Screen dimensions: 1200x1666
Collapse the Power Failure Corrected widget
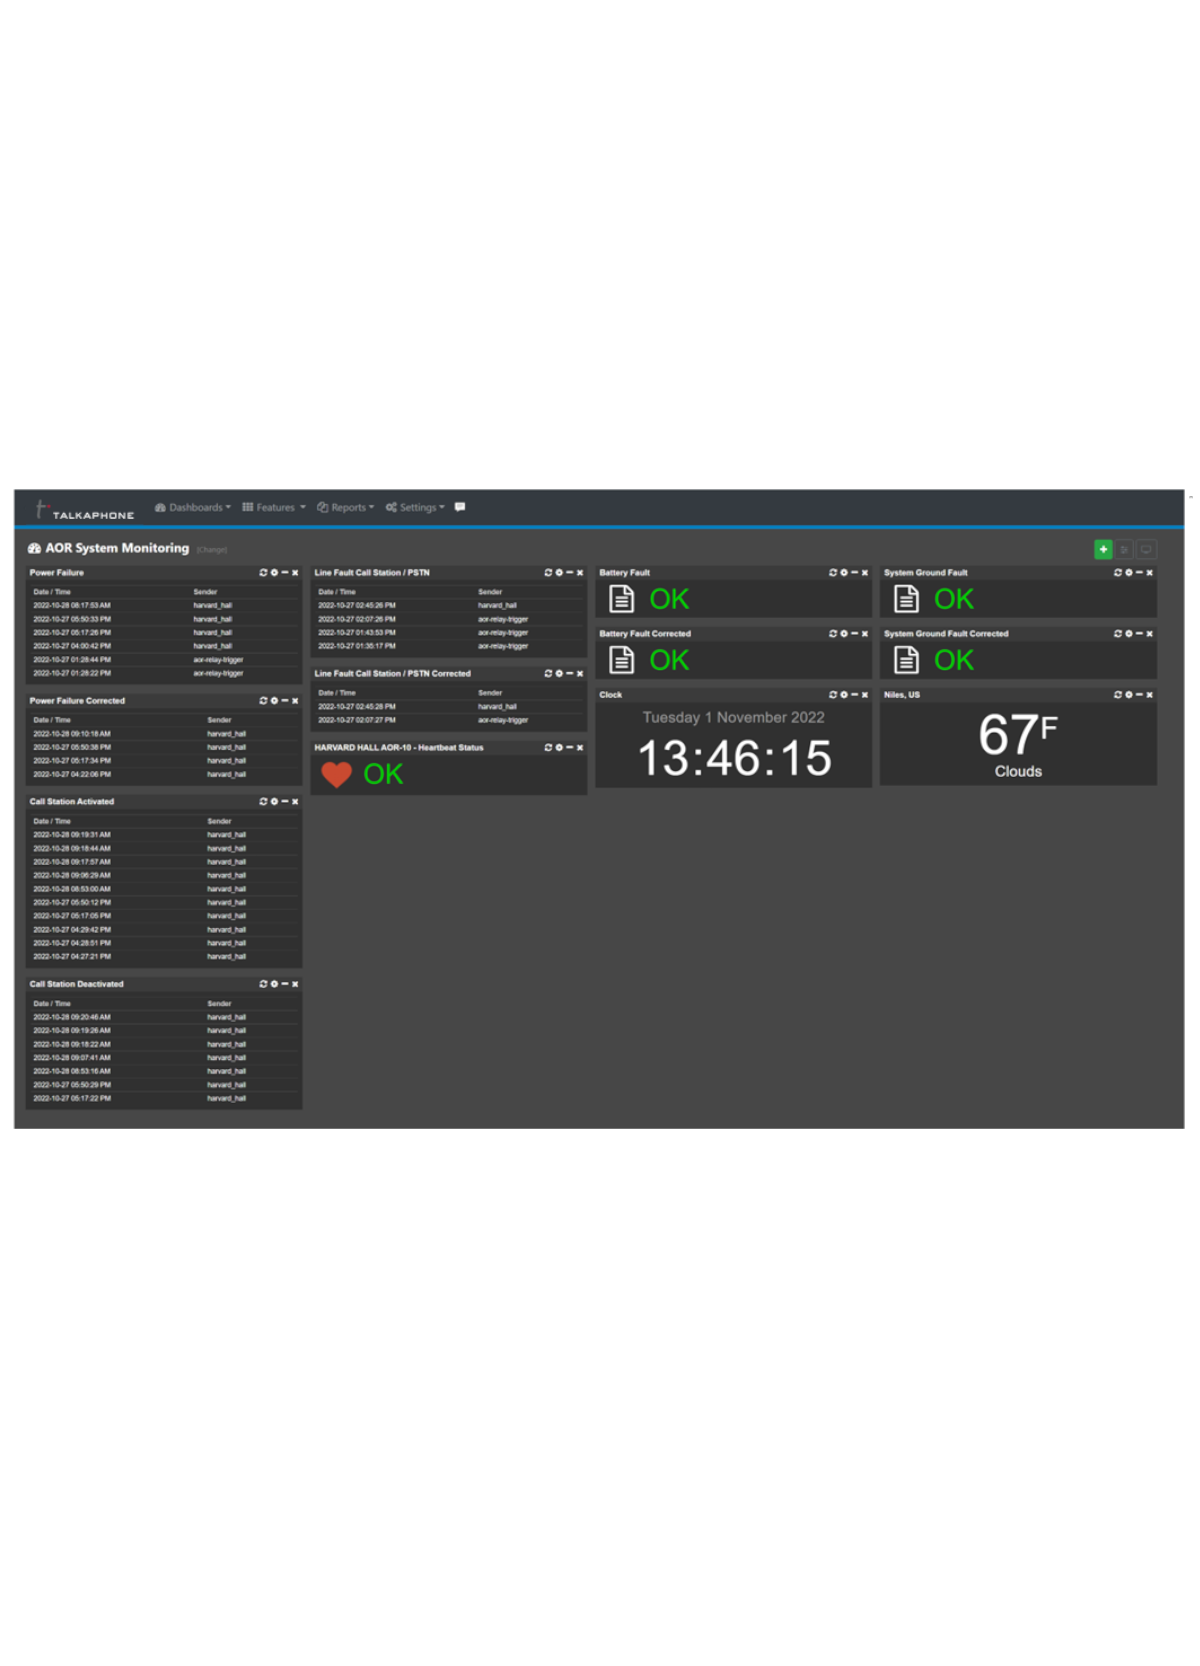[285, 701]
